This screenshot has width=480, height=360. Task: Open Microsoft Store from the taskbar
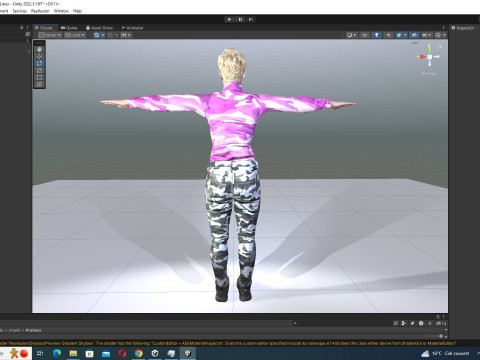pos(89,353)
